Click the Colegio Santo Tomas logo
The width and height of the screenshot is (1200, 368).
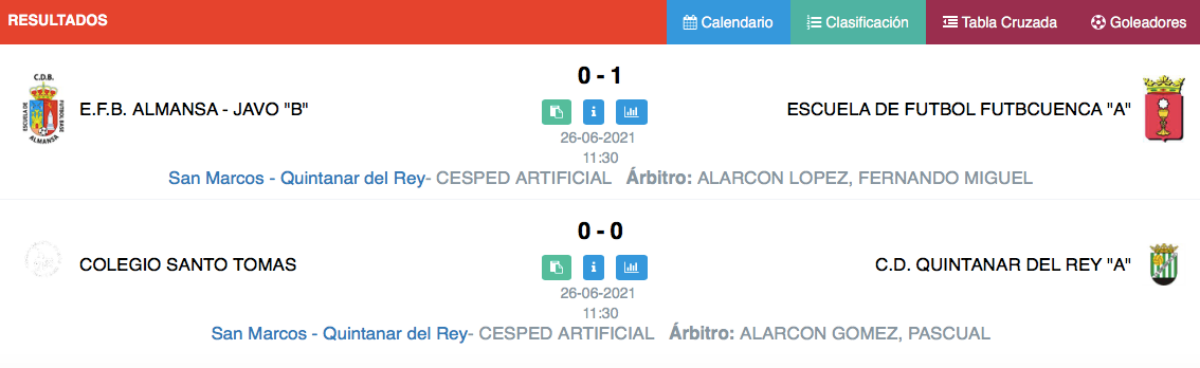43,259
